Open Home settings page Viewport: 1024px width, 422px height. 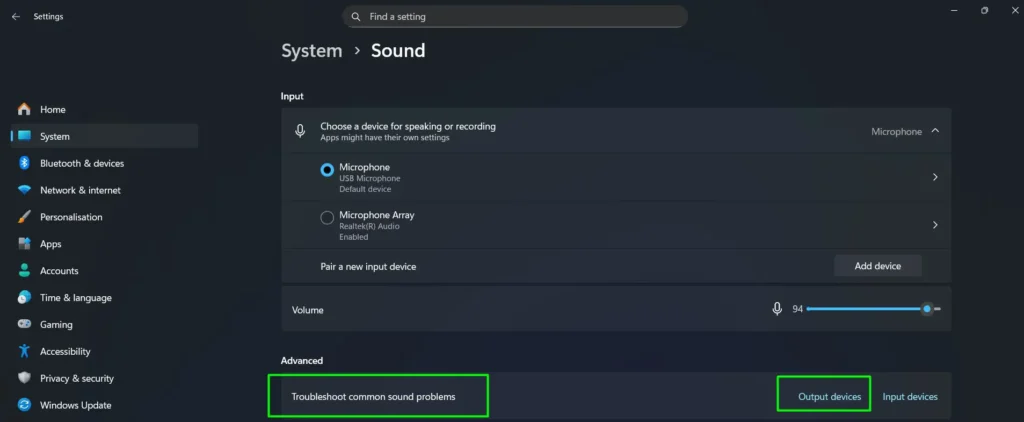click(104, 109)
